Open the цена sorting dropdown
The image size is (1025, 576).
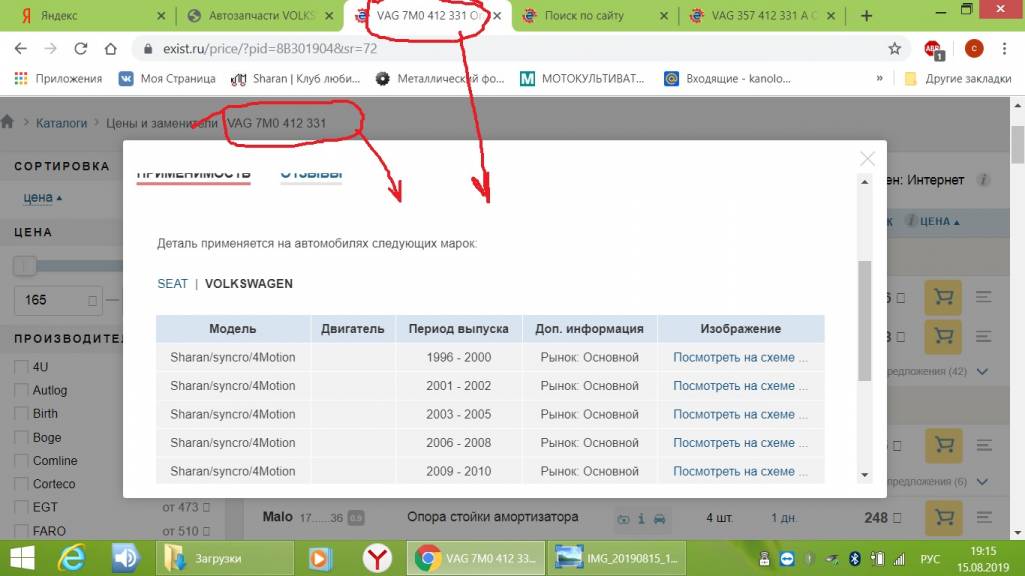point(42,198)
